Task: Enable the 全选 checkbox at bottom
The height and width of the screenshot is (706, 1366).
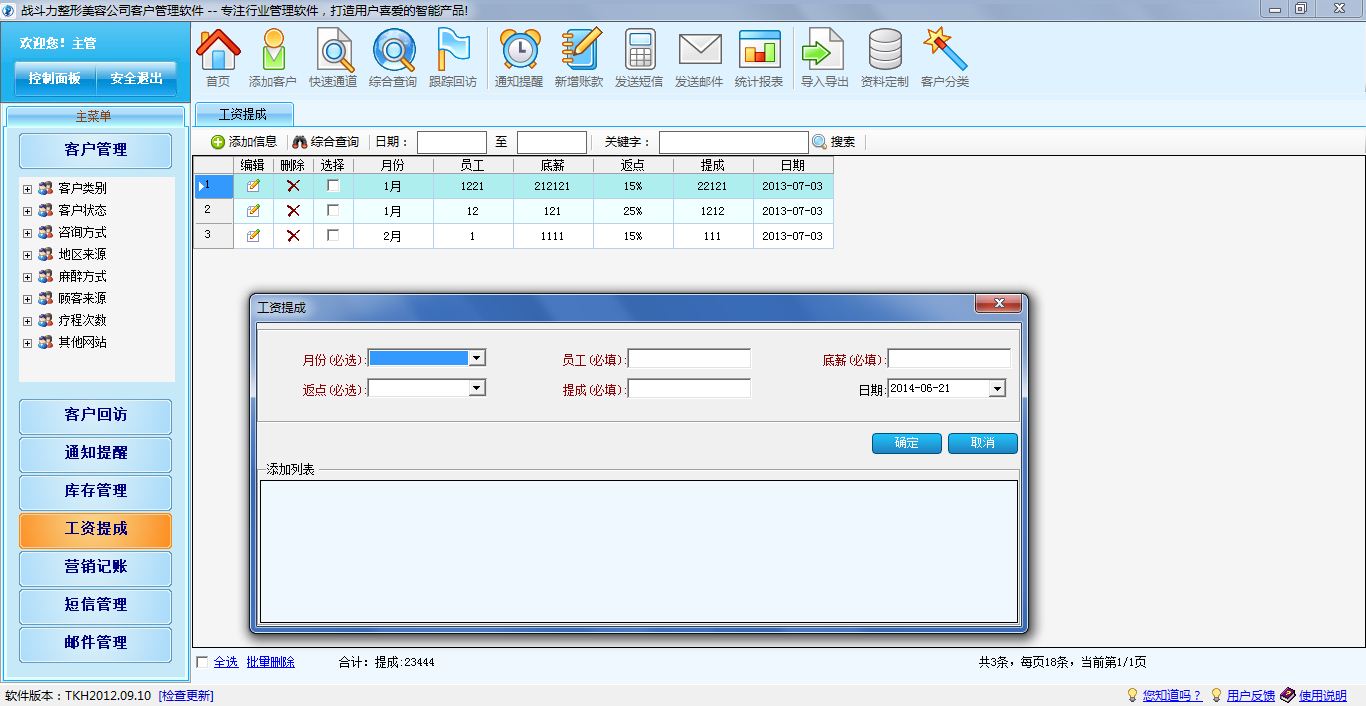Action: click(x=203, y=662)
